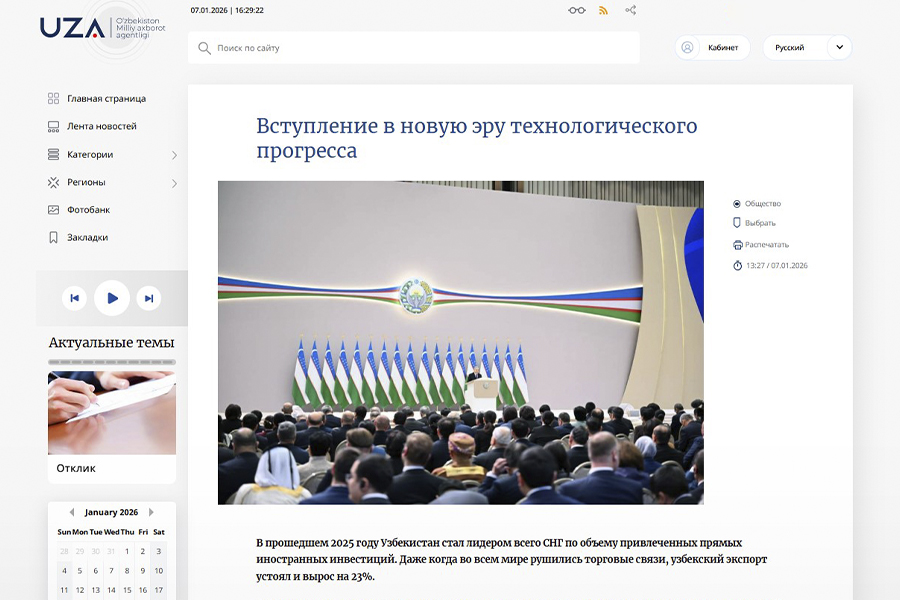Screen dimensions: 900x600
Task: Toggle audio playback with the play button
Action: click(111, 297)
